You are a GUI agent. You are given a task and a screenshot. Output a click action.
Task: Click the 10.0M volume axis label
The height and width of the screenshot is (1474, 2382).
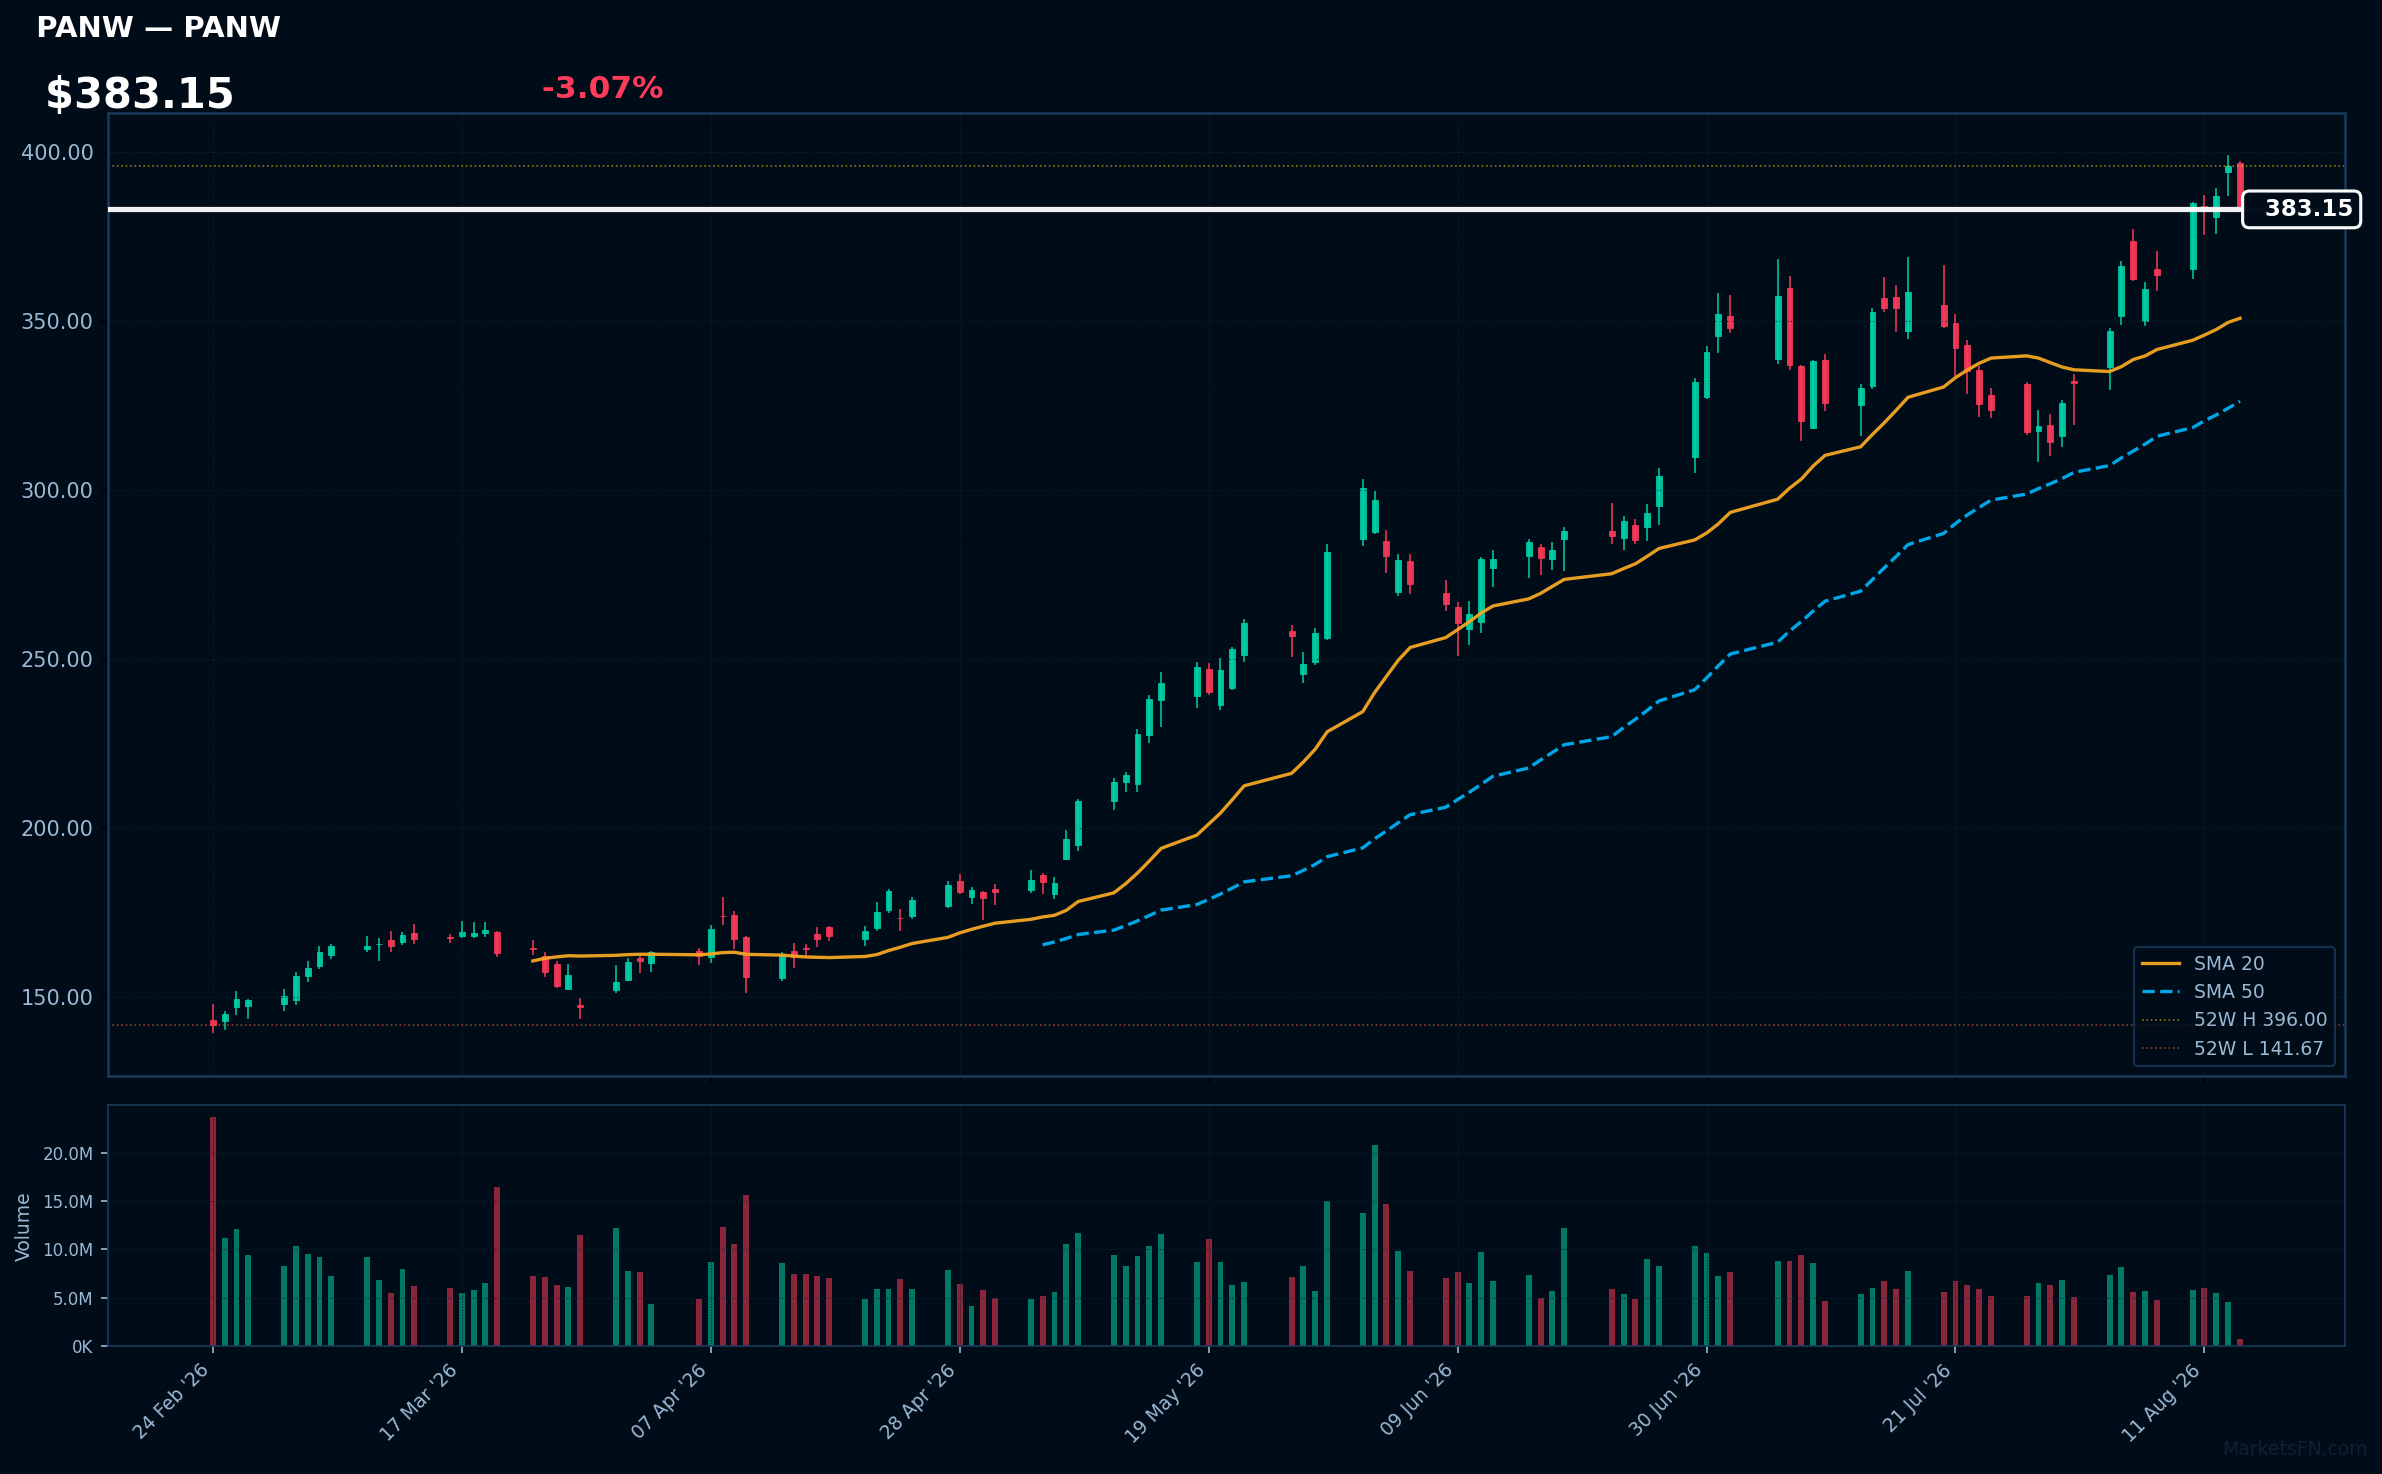pyautogui.click(x=68, y=1250)
